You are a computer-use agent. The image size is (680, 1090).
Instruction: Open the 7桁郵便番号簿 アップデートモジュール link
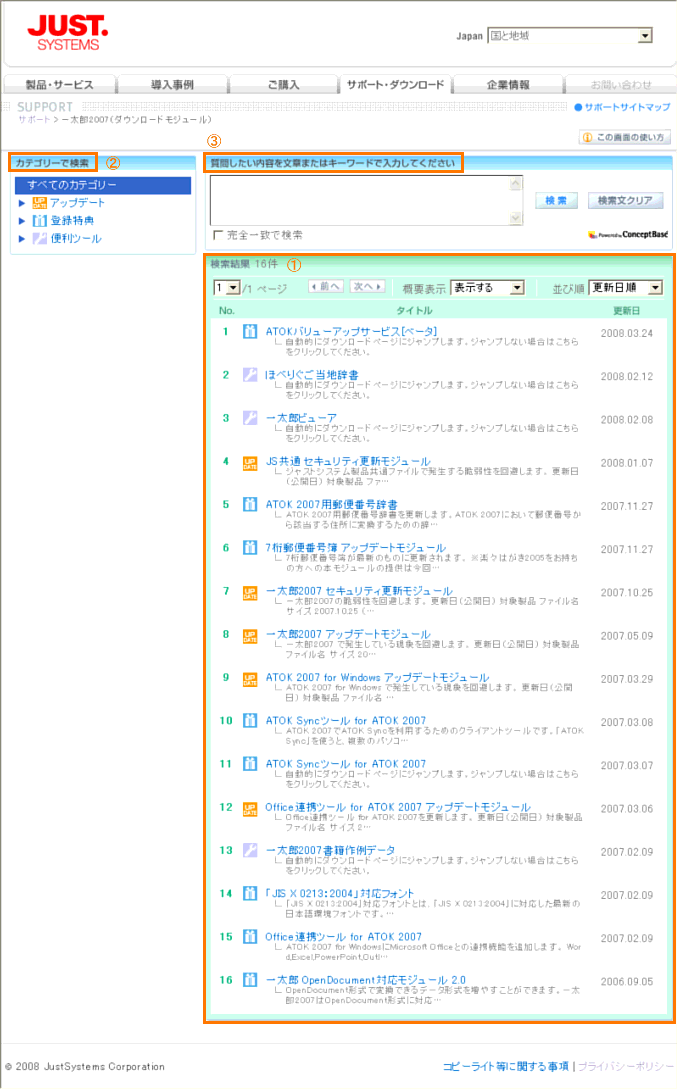point(355,548)
